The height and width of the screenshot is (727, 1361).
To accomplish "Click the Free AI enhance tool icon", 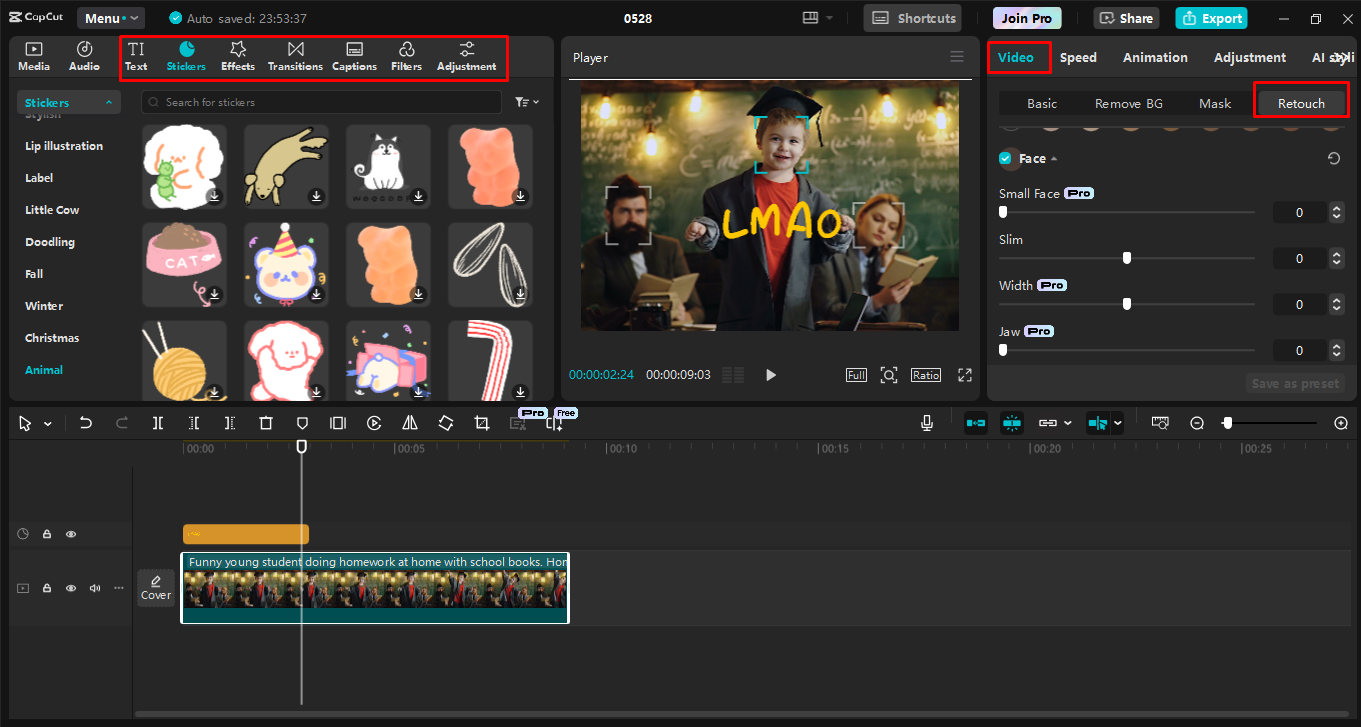I will (x=555, y=423).
